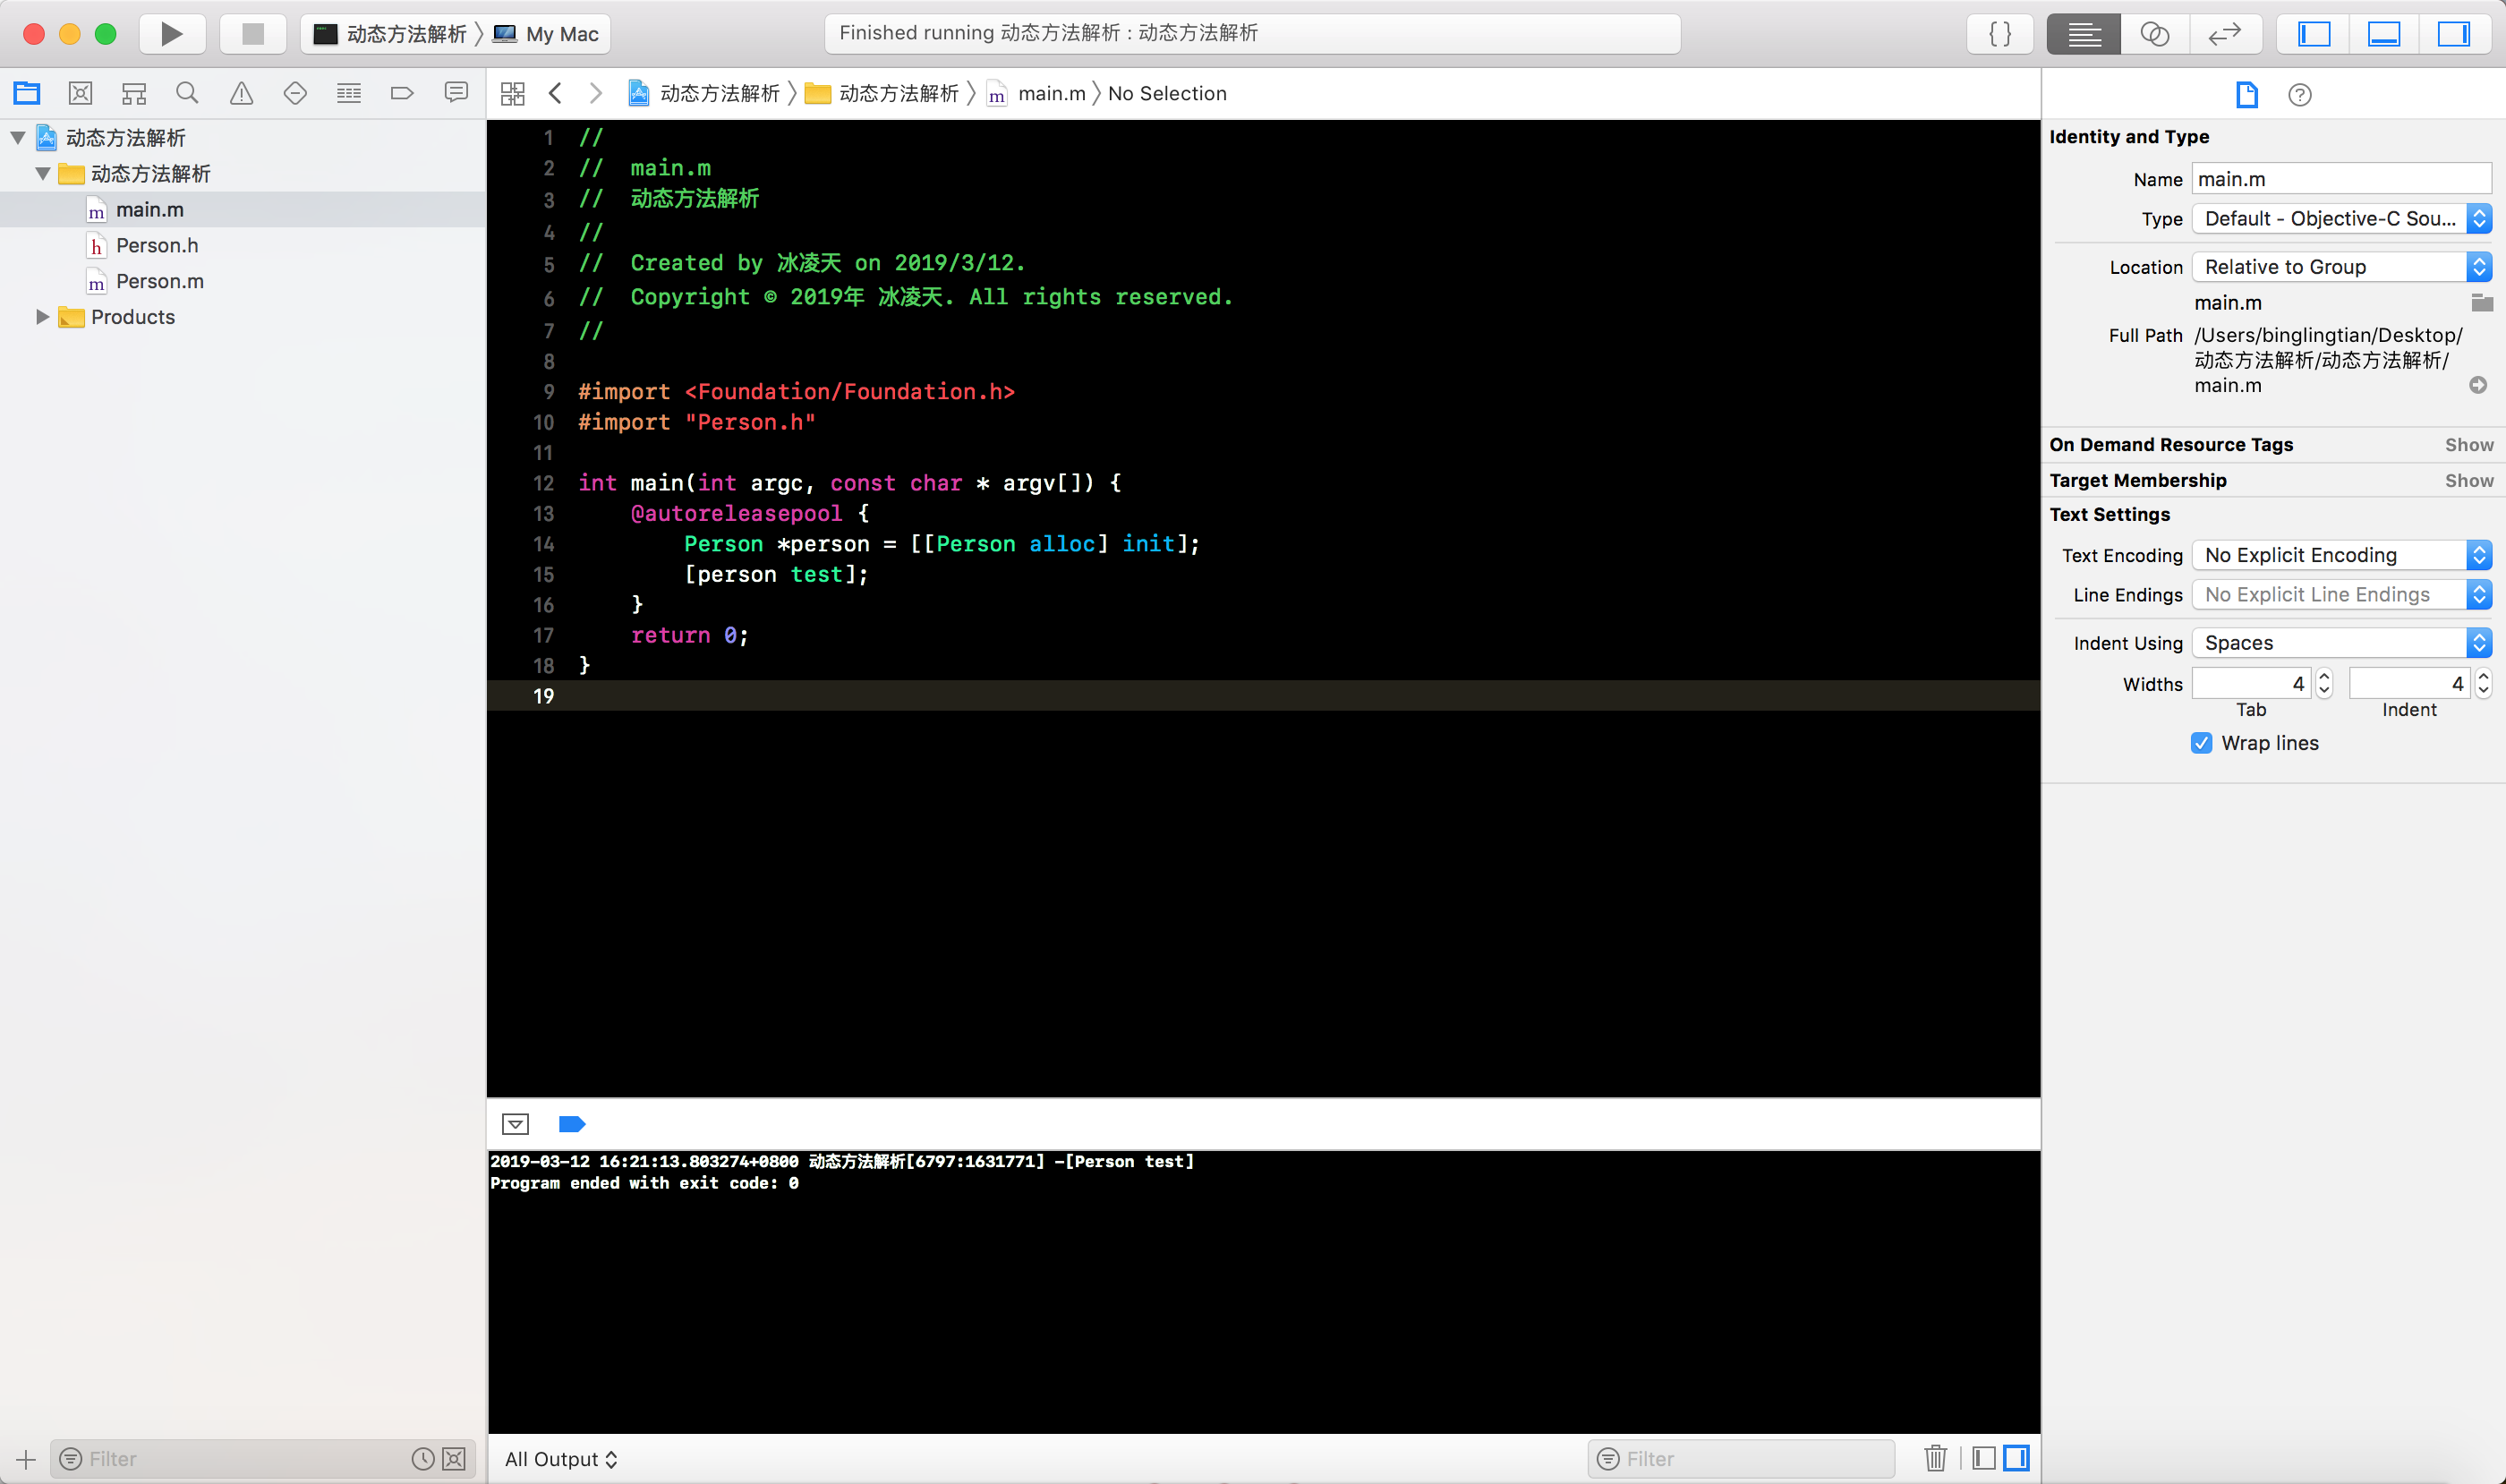Screen dimensions: 2506x1484
Task: Click the Run play button
Action: pos(172,34)
